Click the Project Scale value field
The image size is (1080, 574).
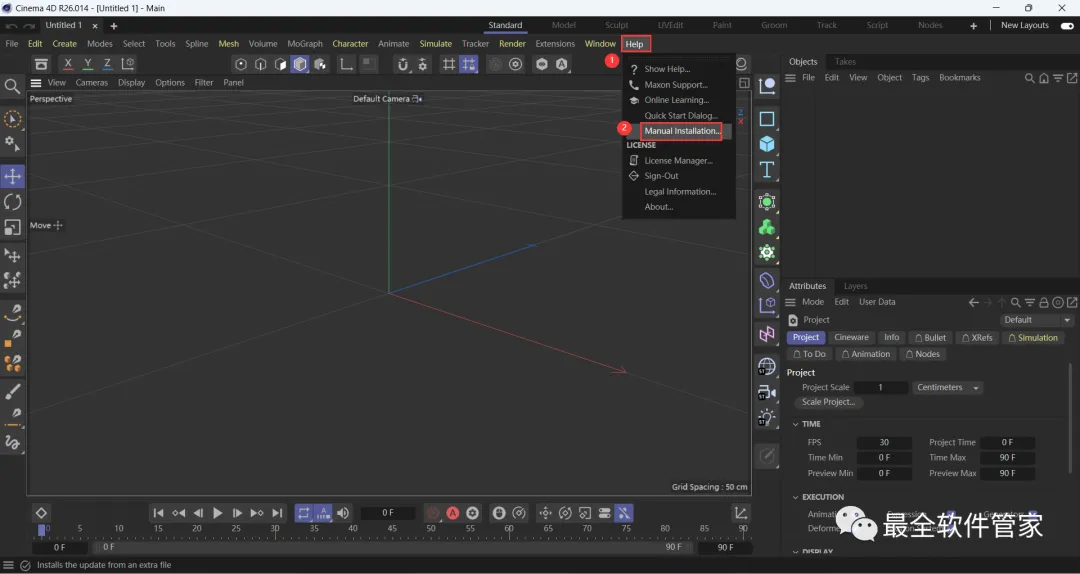pyautogui.click(x=880, y=388)
